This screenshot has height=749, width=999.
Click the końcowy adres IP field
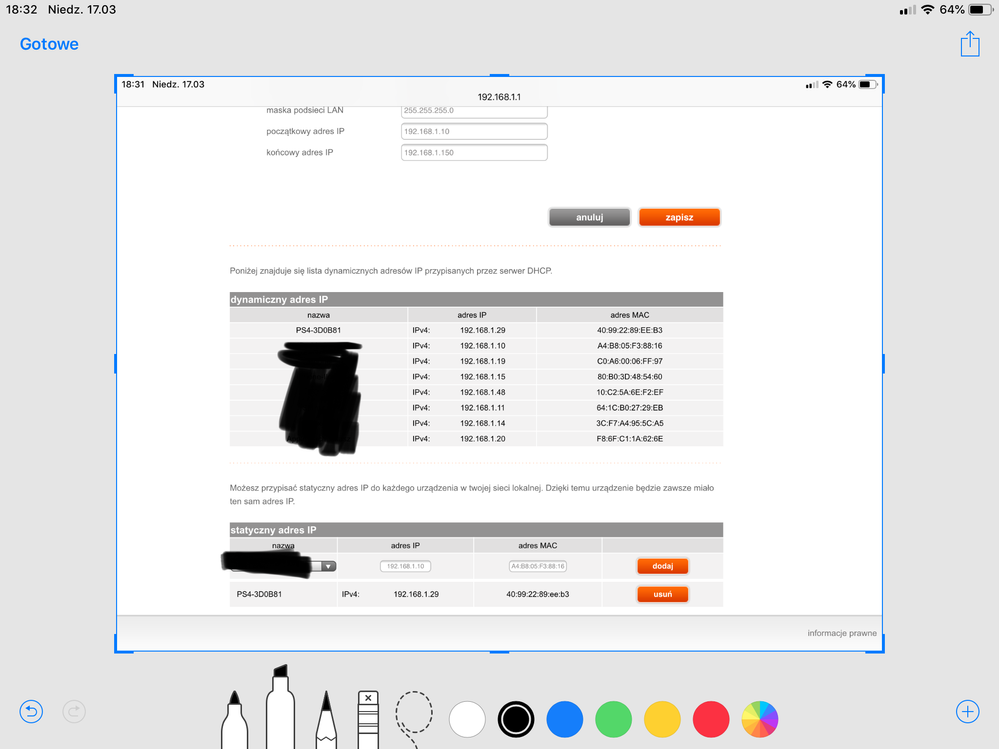point(474,152)
